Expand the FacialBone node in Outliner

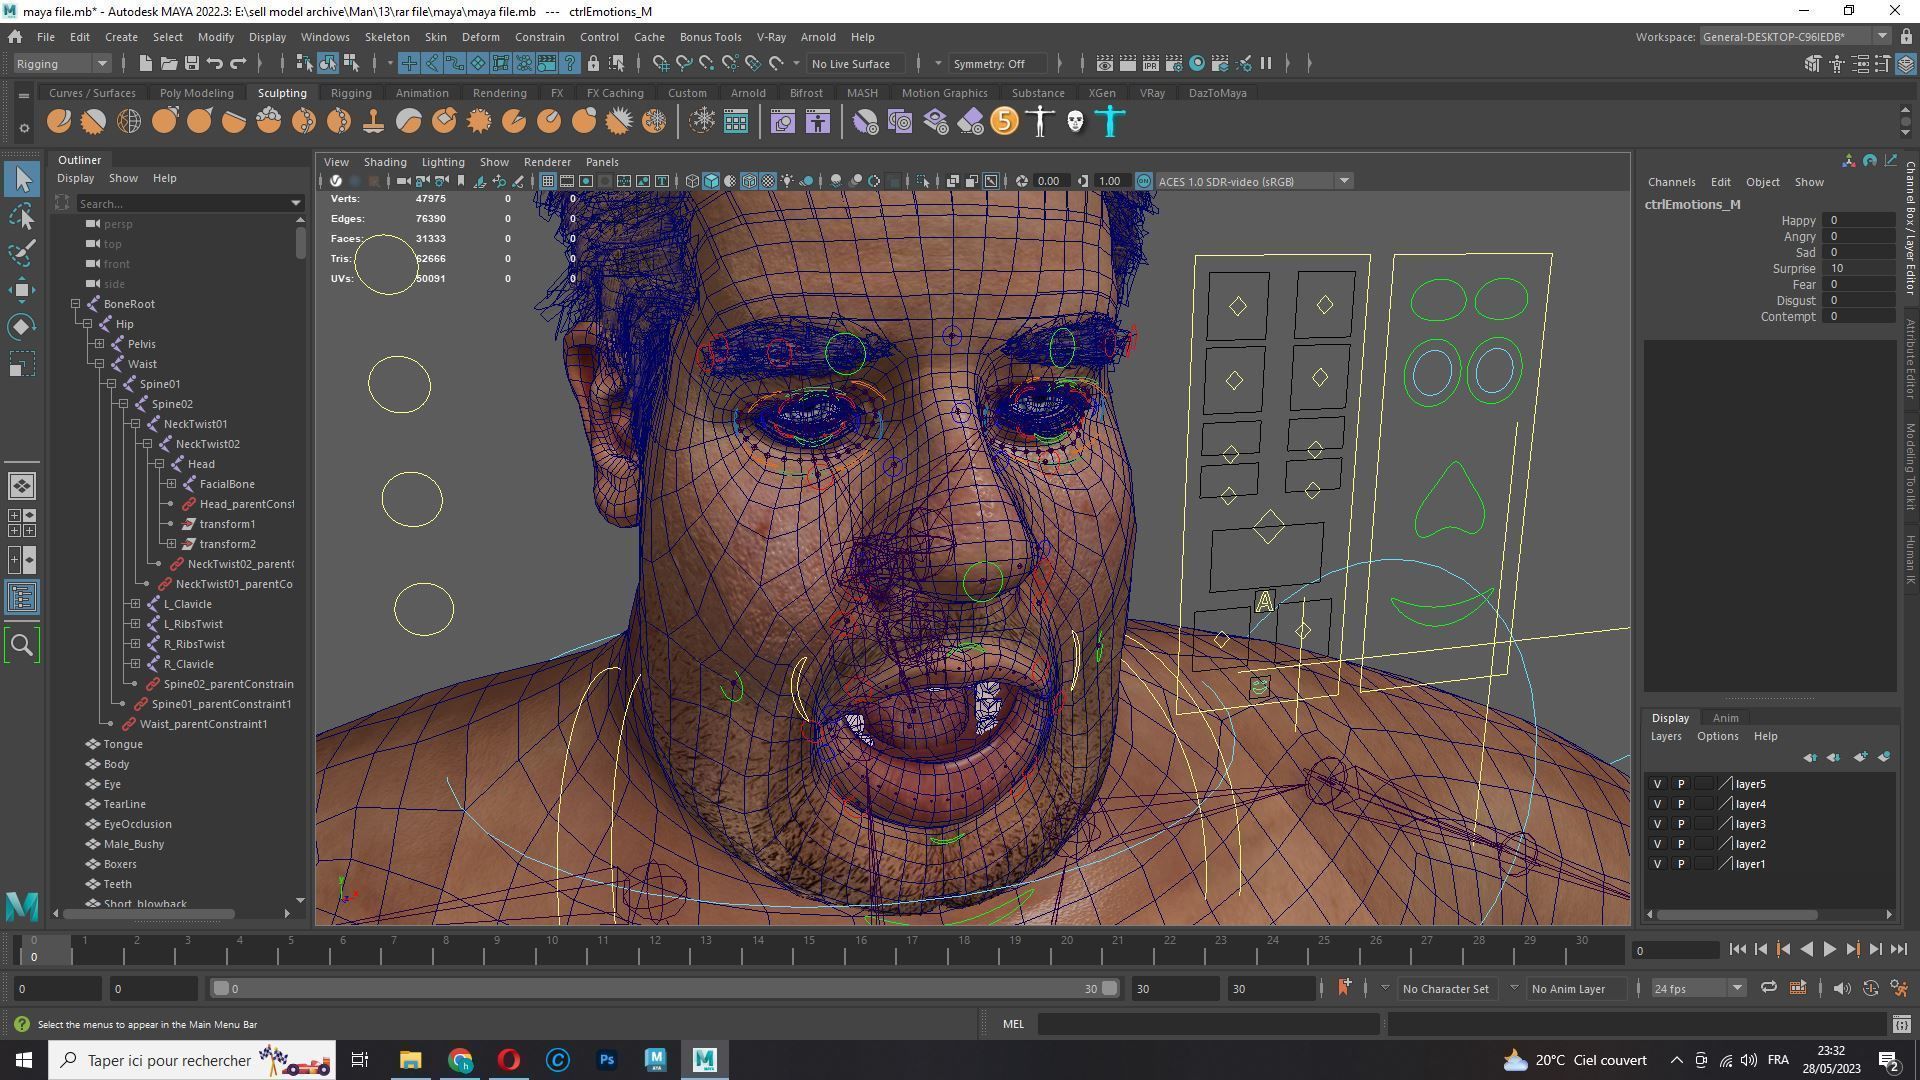tap(171, 484)
